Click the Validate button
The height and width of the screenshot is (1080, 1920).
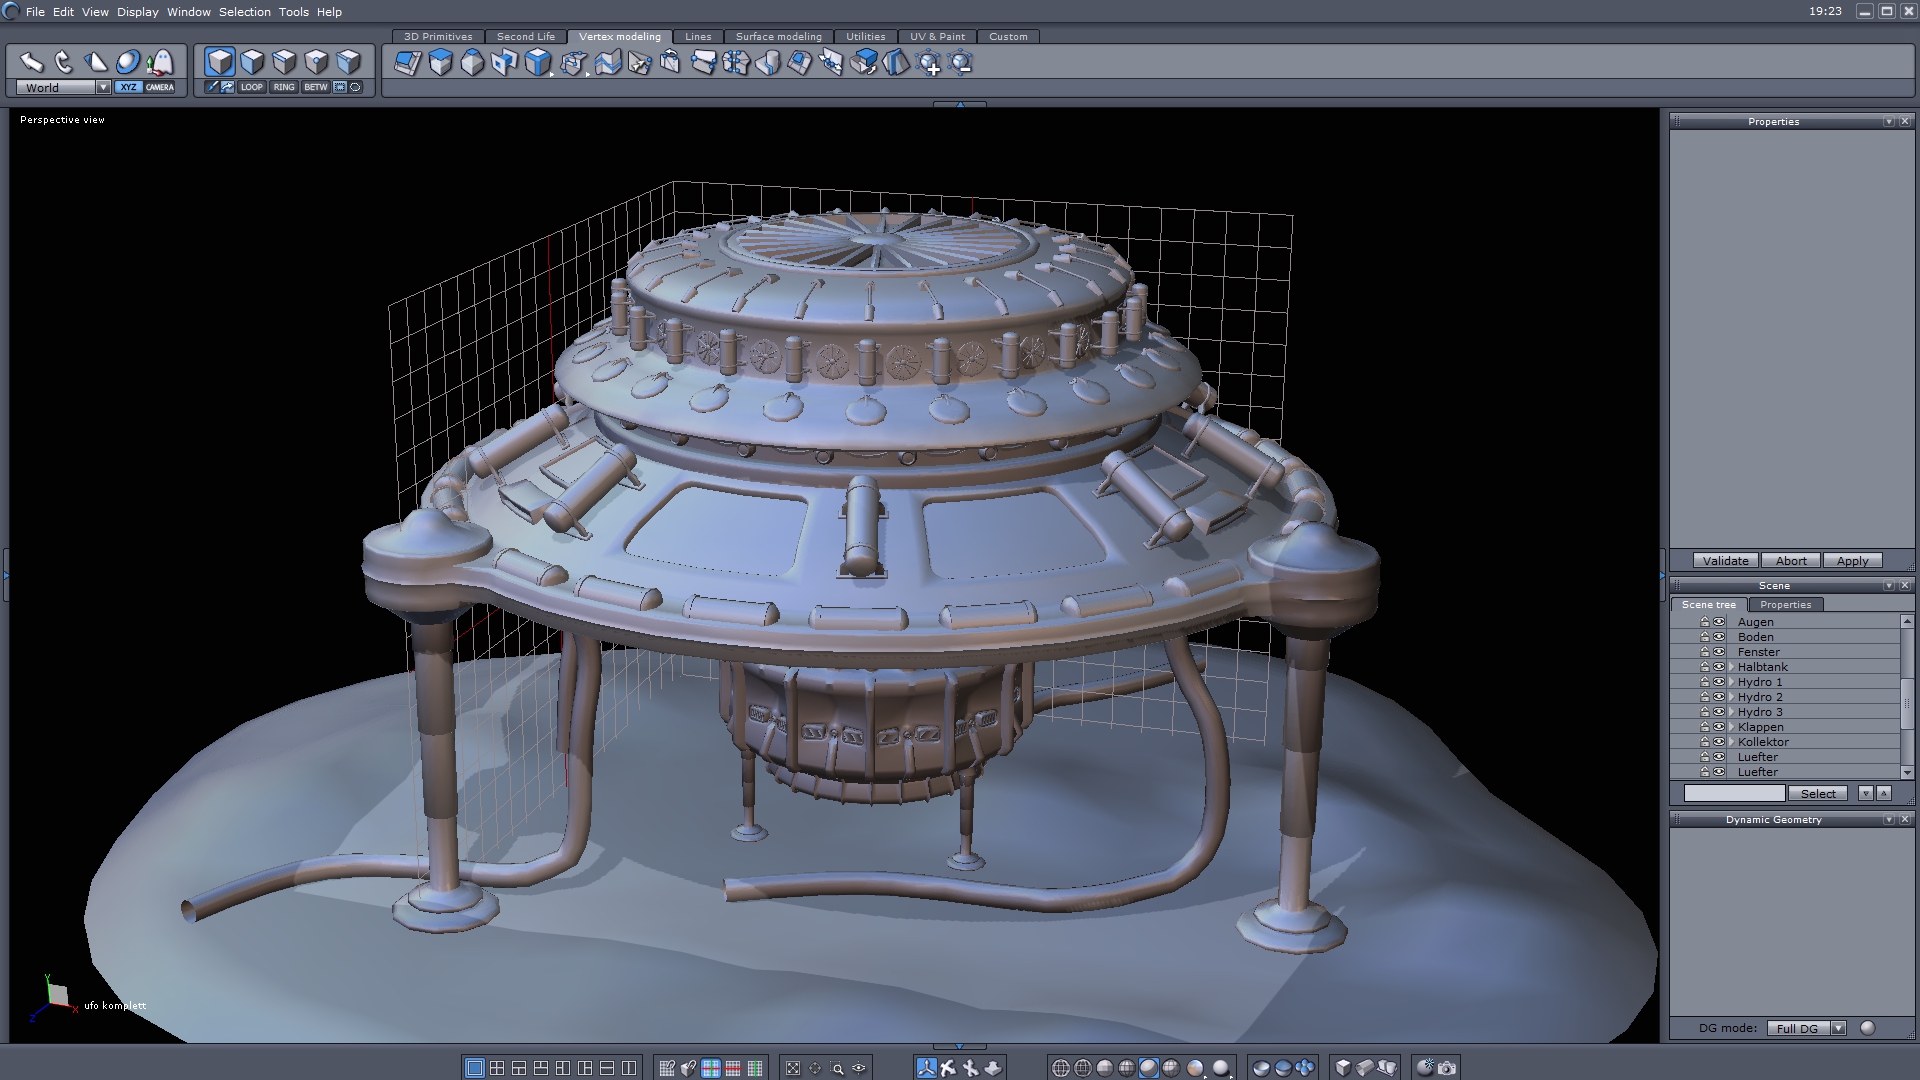tap(1725, 561)
